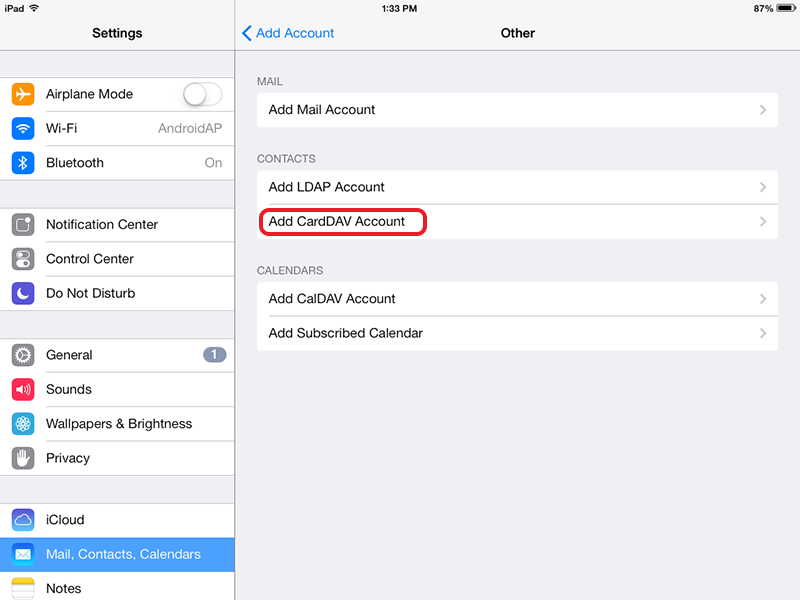Expand Add Subscribed Calendar chevron
800x600 pixels.
click(x=763, y=333)
